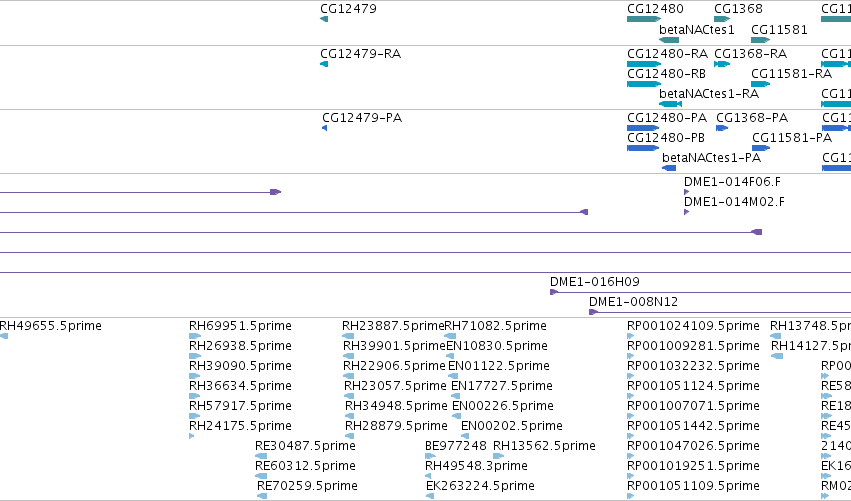851x501 pixels.
Task: Click RP001032232.5prime label
Action: pos(693,366)
